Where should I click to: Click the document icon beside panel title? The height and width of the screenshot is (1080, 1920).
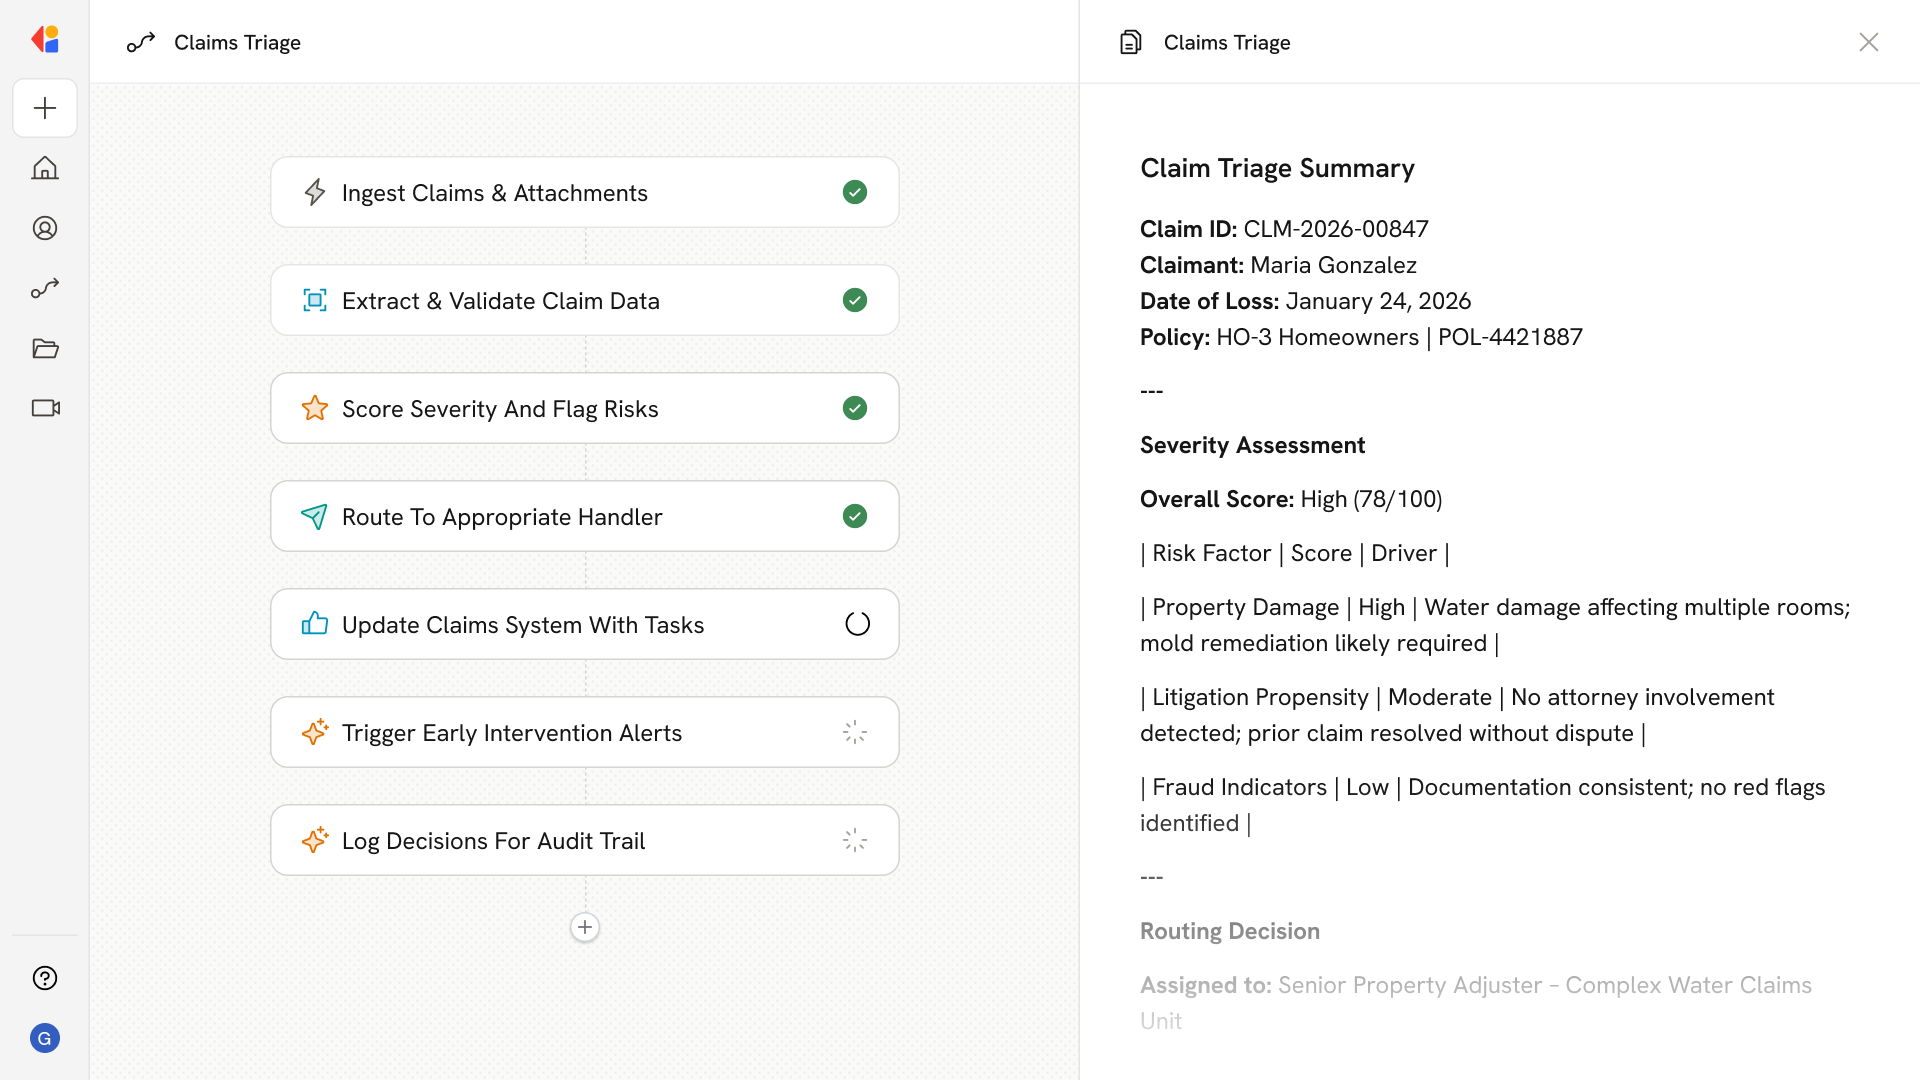(x=1130, y=42)
